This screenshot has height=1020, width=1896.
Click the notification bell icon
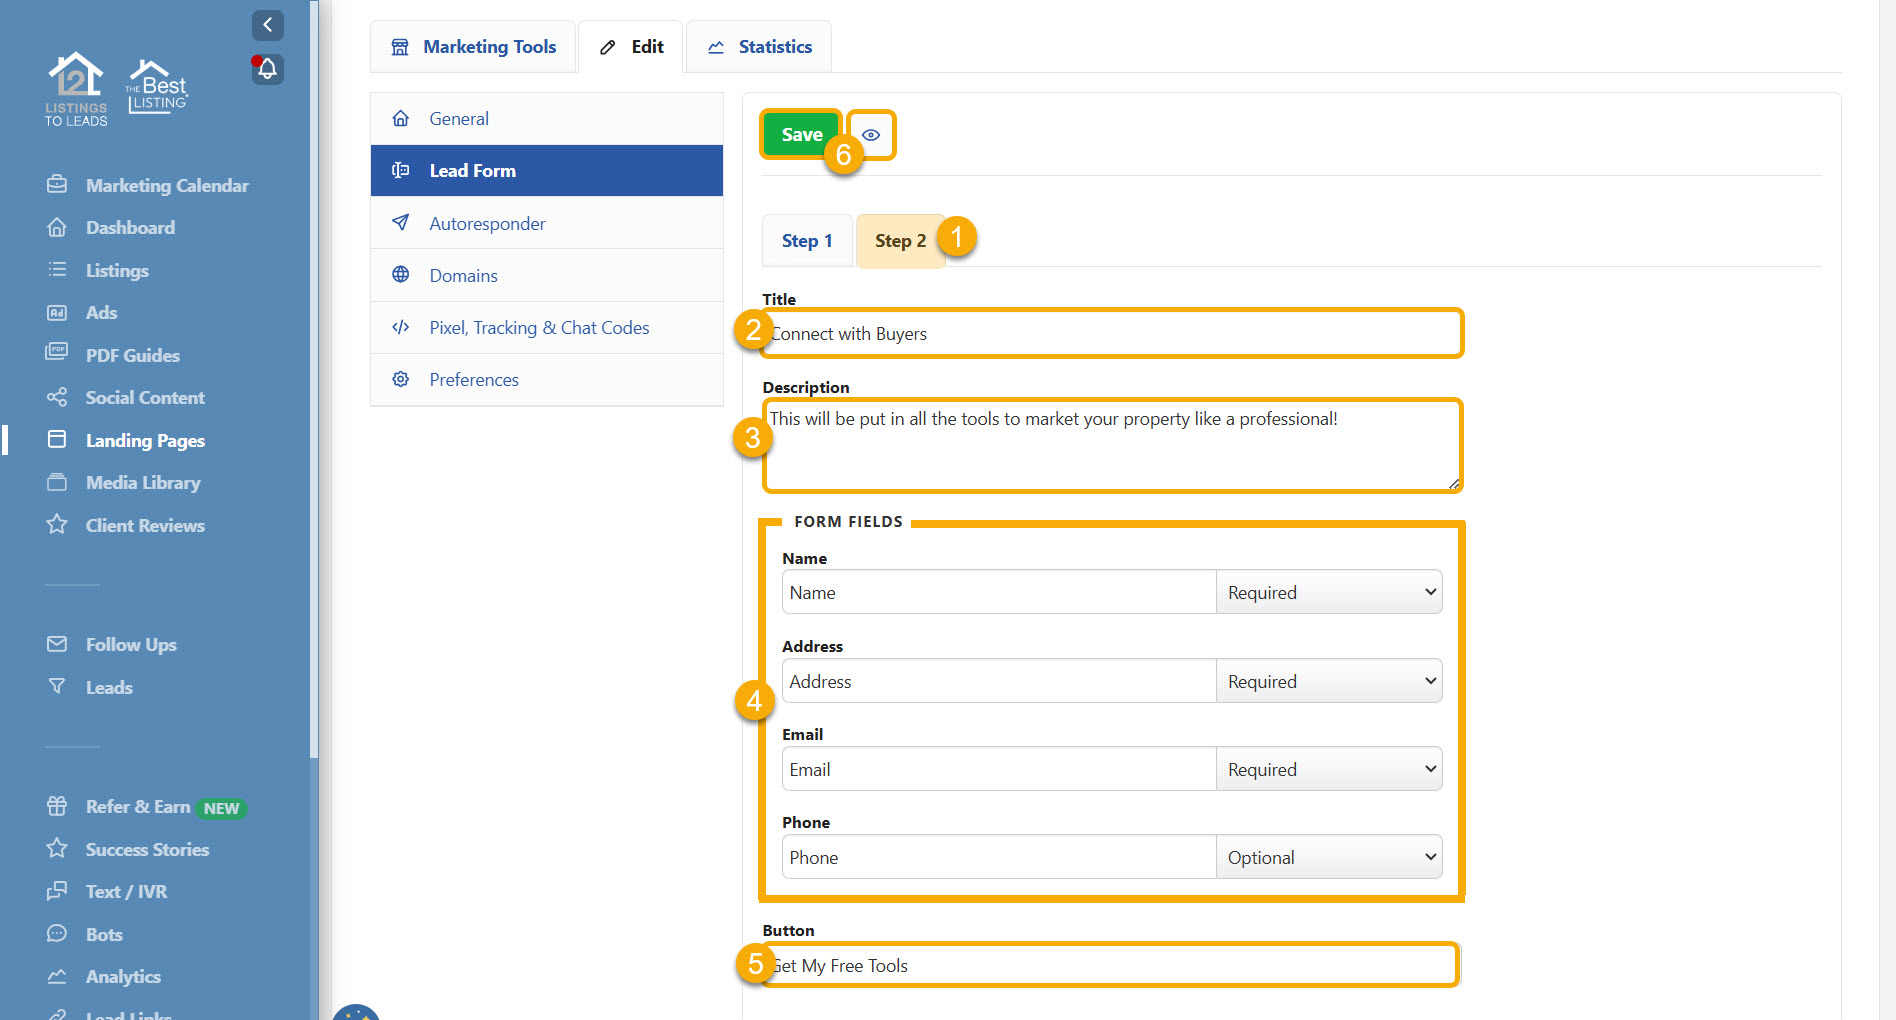[x=267, y=69]
